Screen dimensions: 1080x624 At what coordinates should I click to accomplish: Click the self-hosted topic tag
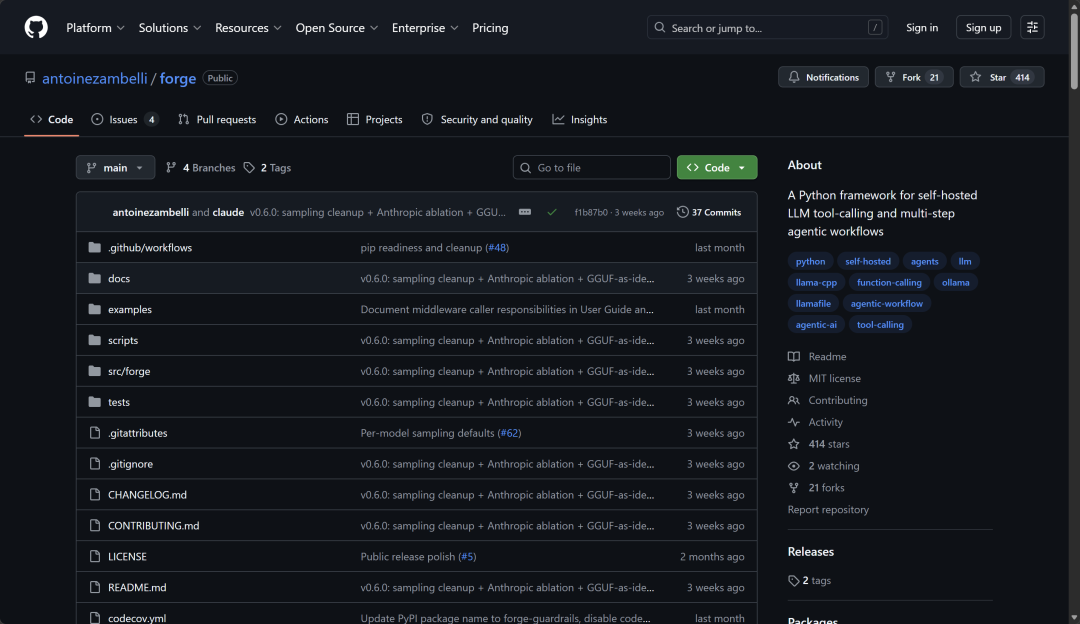click(x=868, y=261)
